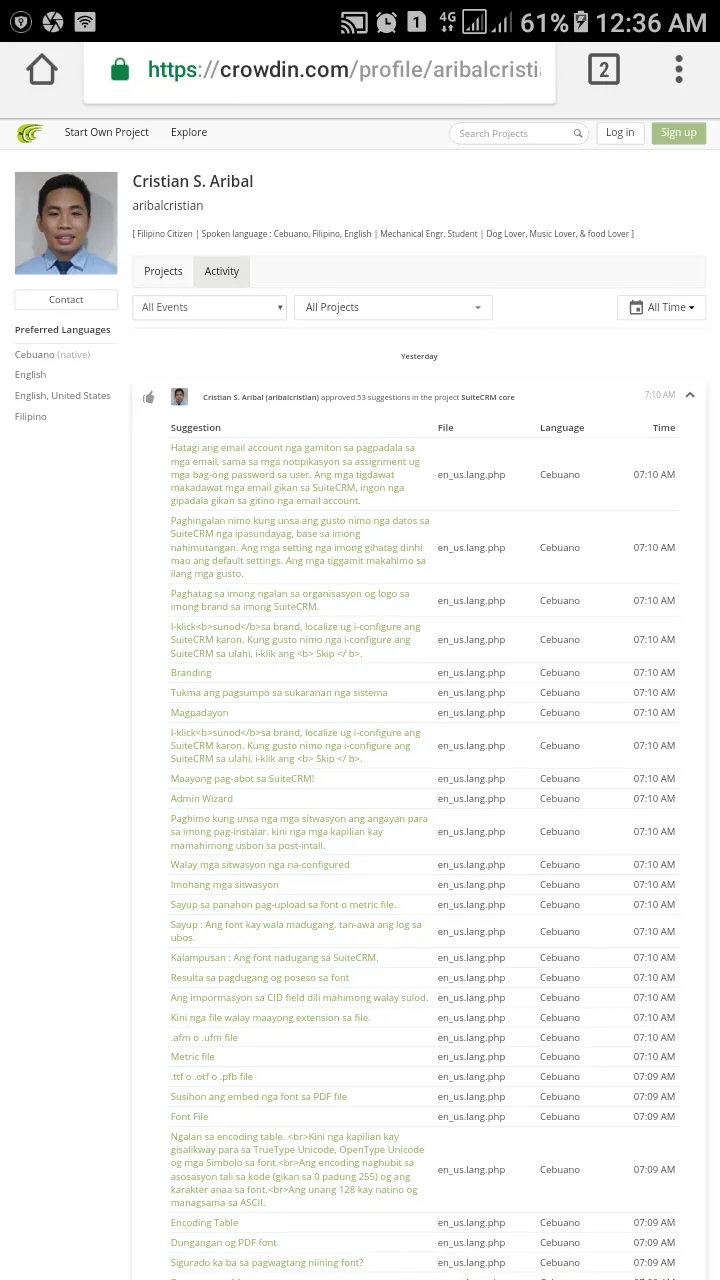The height and width of the screenshot is (1280, 720).
Task: Open the browser tab switcher showing 2
Action: coord(603,70)
